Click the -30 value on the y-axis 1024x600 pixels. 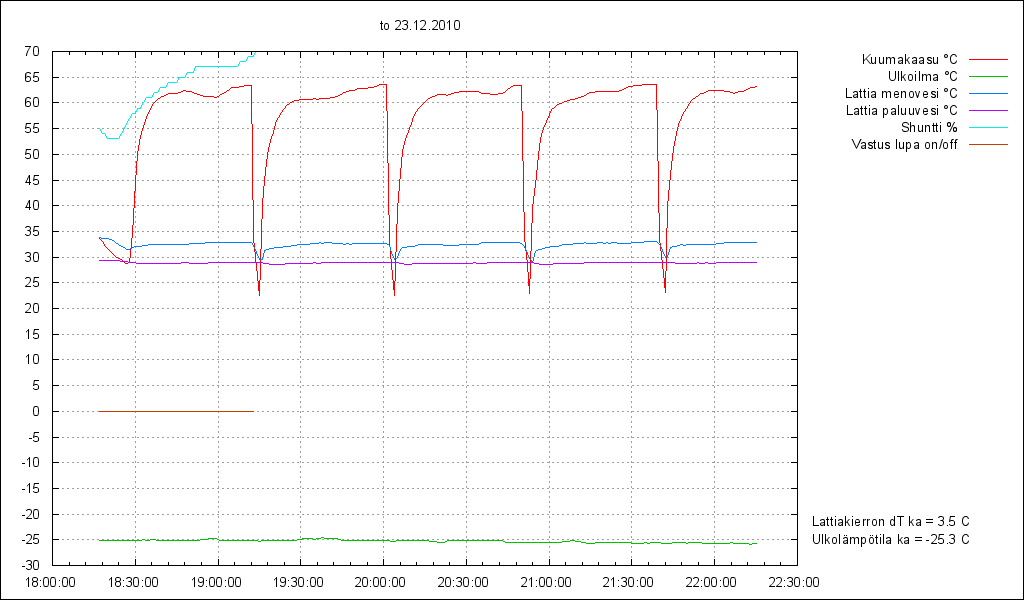tap(29, 565)
